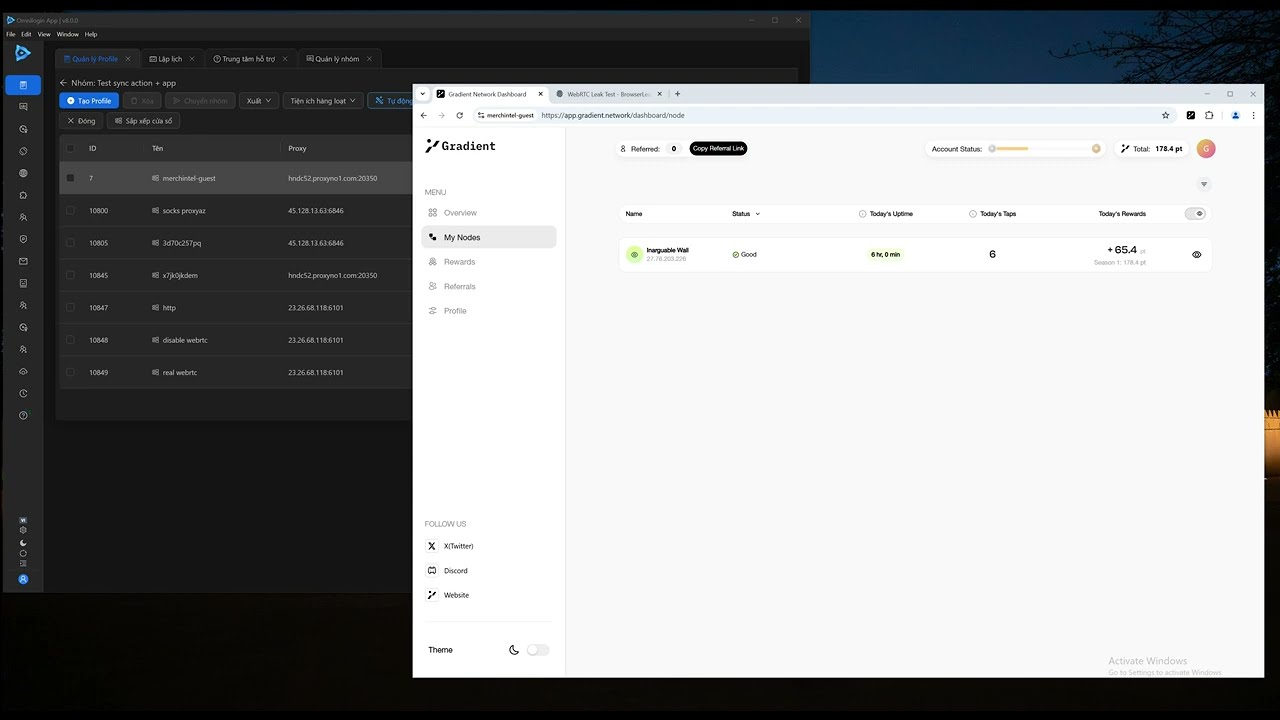
Task: Open the browser profile avatar icon
Action: [1235, 115]
